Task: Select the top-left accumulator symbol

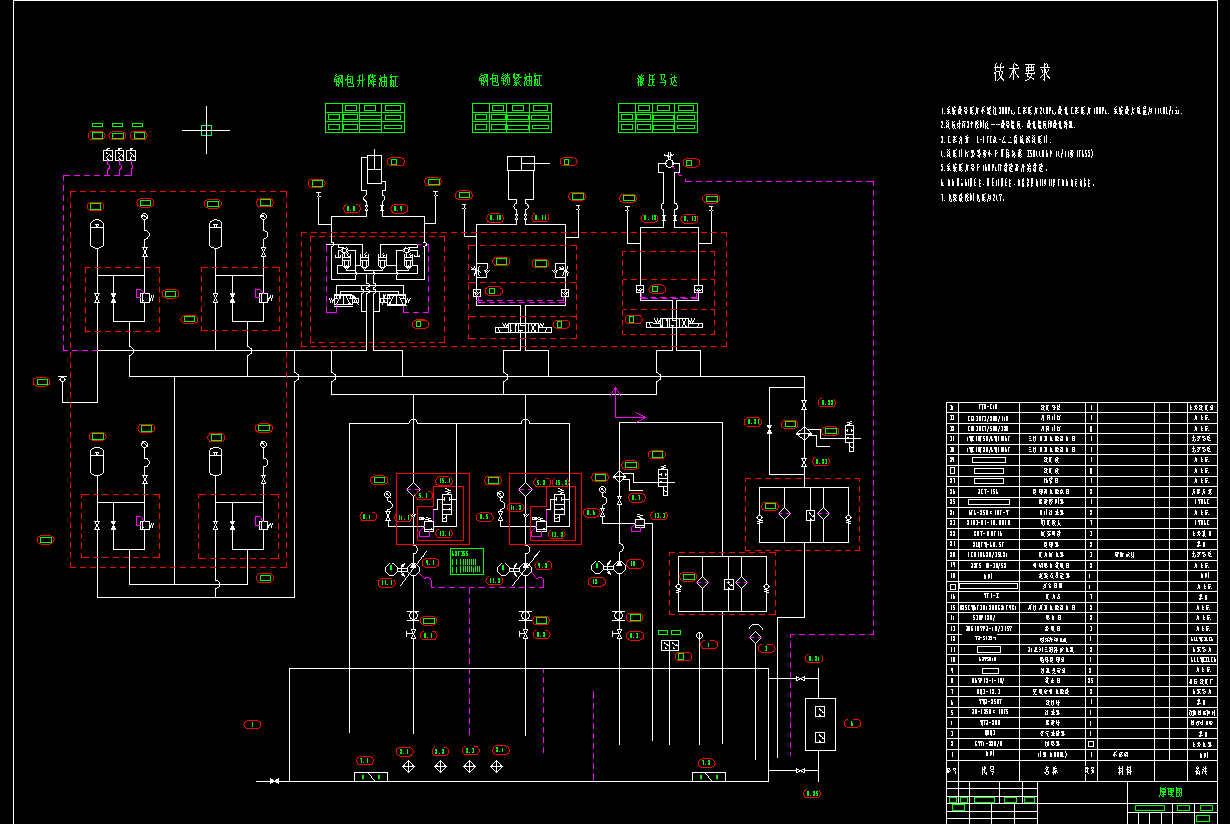Action: (x=97, y=232)
